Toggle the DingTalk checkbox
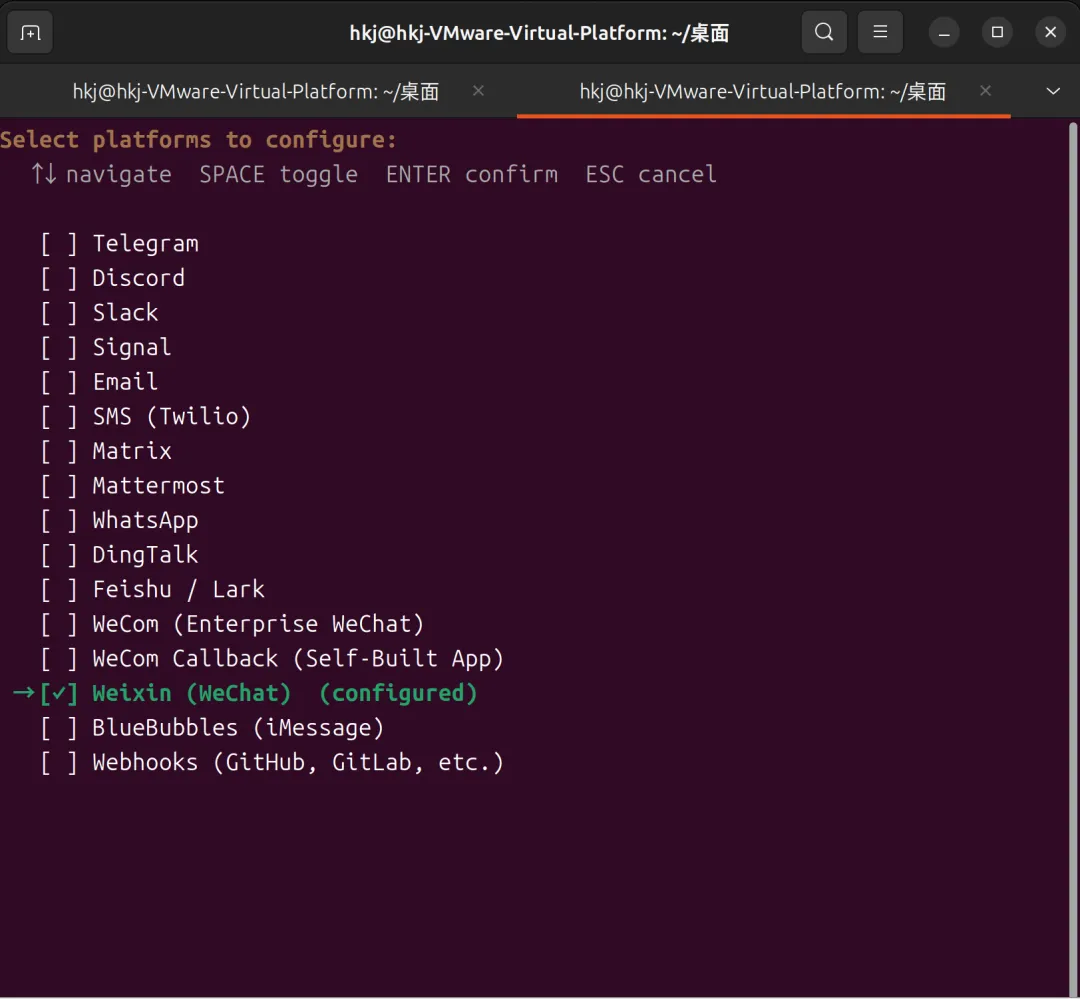This screenshot has height=999, width=1080. click(x=59, y=555)
